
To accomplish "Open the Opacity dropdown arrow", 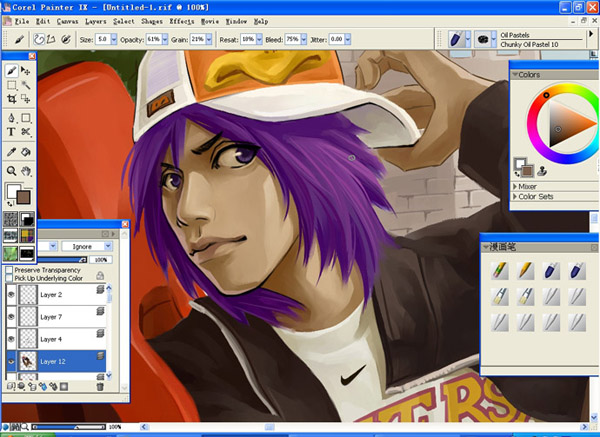I will click(x=166, y=39).
